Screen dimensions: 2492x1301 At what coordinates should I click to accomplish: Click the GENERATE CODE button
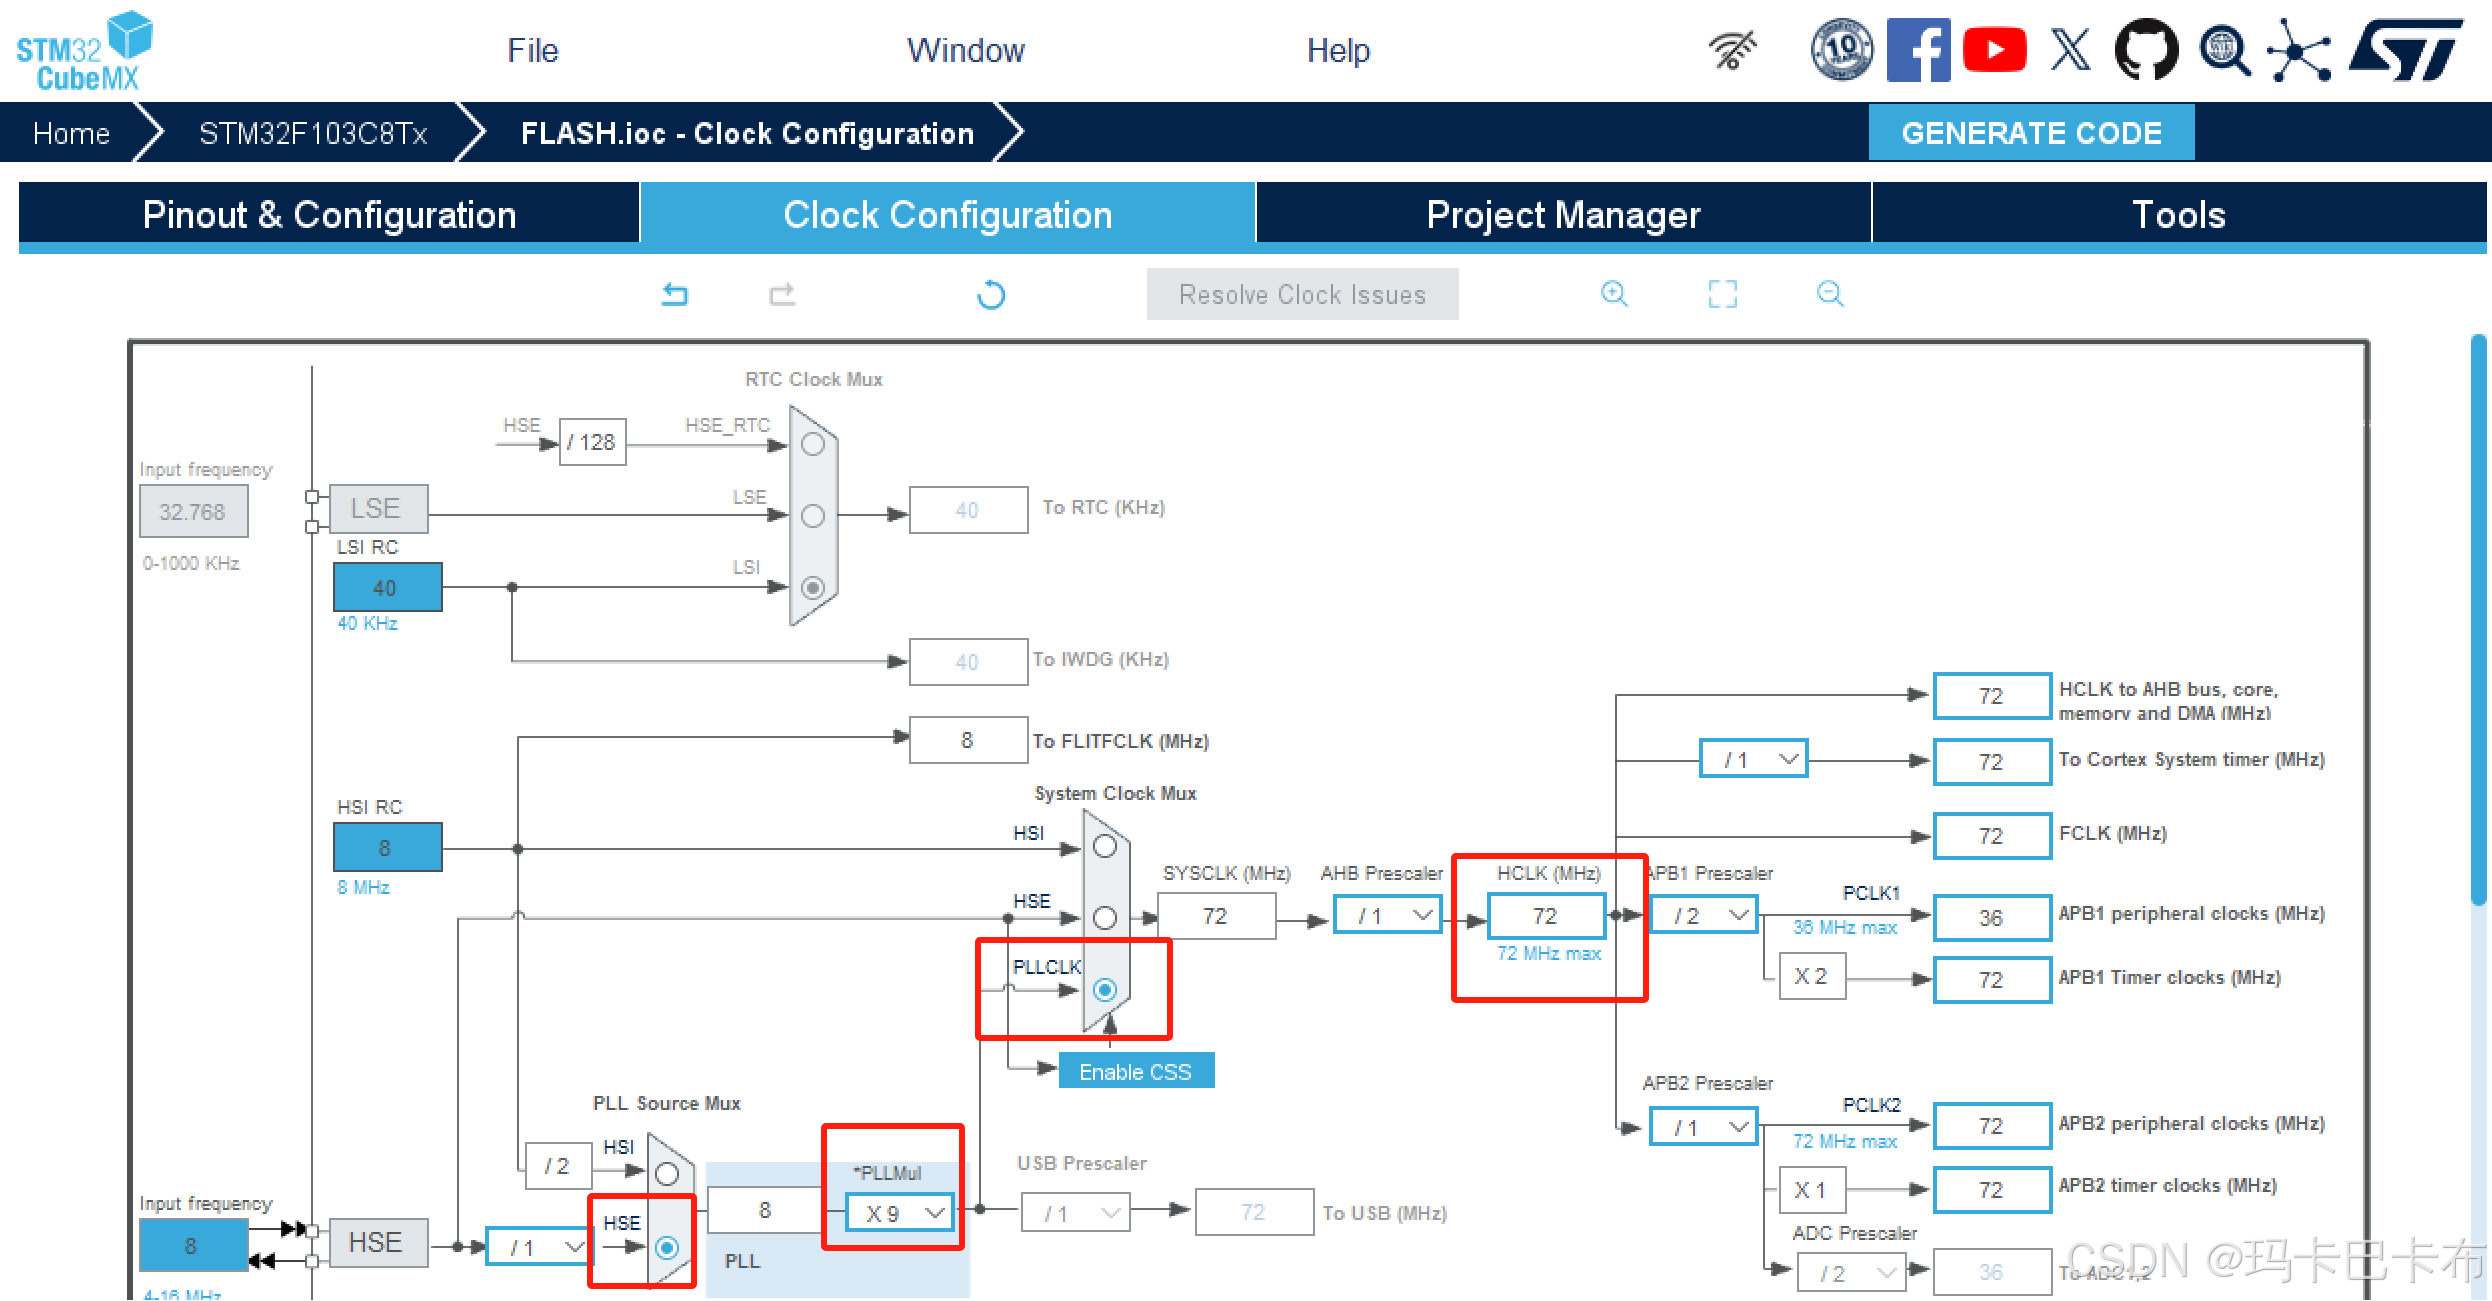2031,133
